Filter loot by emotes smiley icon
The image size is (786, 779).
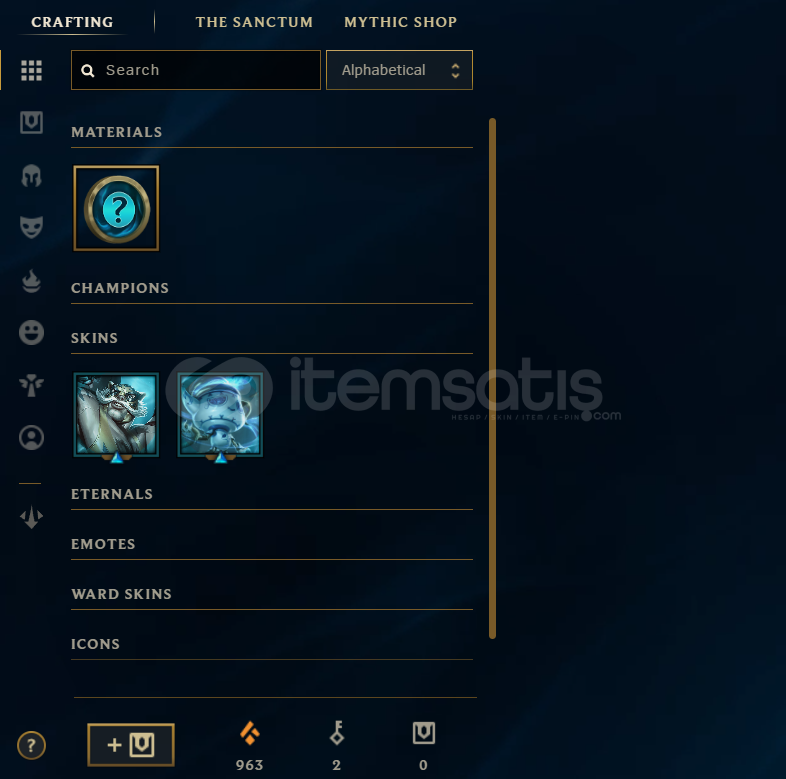point(31,332)
